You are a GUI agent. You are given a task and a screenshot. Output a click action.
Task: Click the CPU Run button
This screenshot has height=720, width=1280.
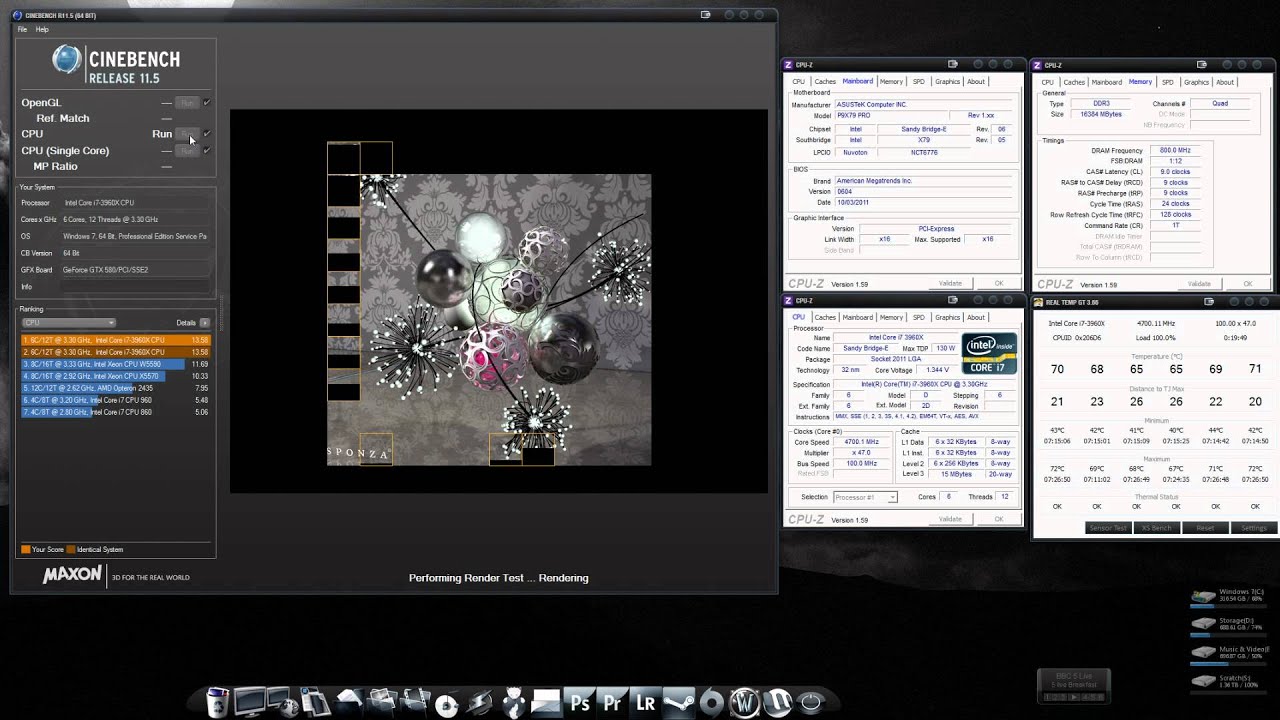click(x=187, y=134)
